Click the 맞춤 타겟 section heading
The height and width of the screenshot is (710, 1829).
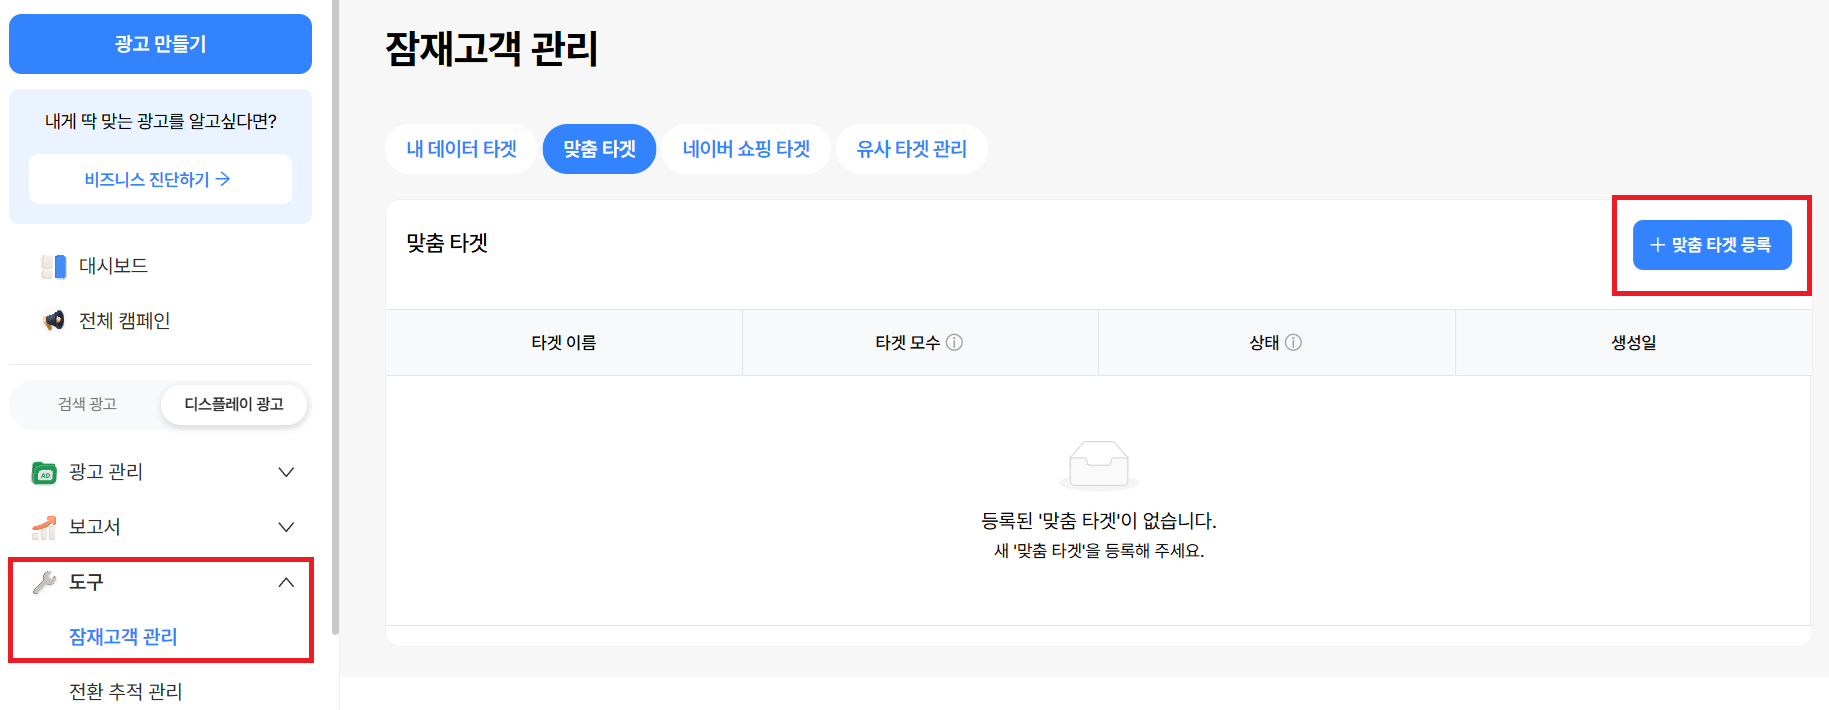pyautogui.click(x=447, y=243)
